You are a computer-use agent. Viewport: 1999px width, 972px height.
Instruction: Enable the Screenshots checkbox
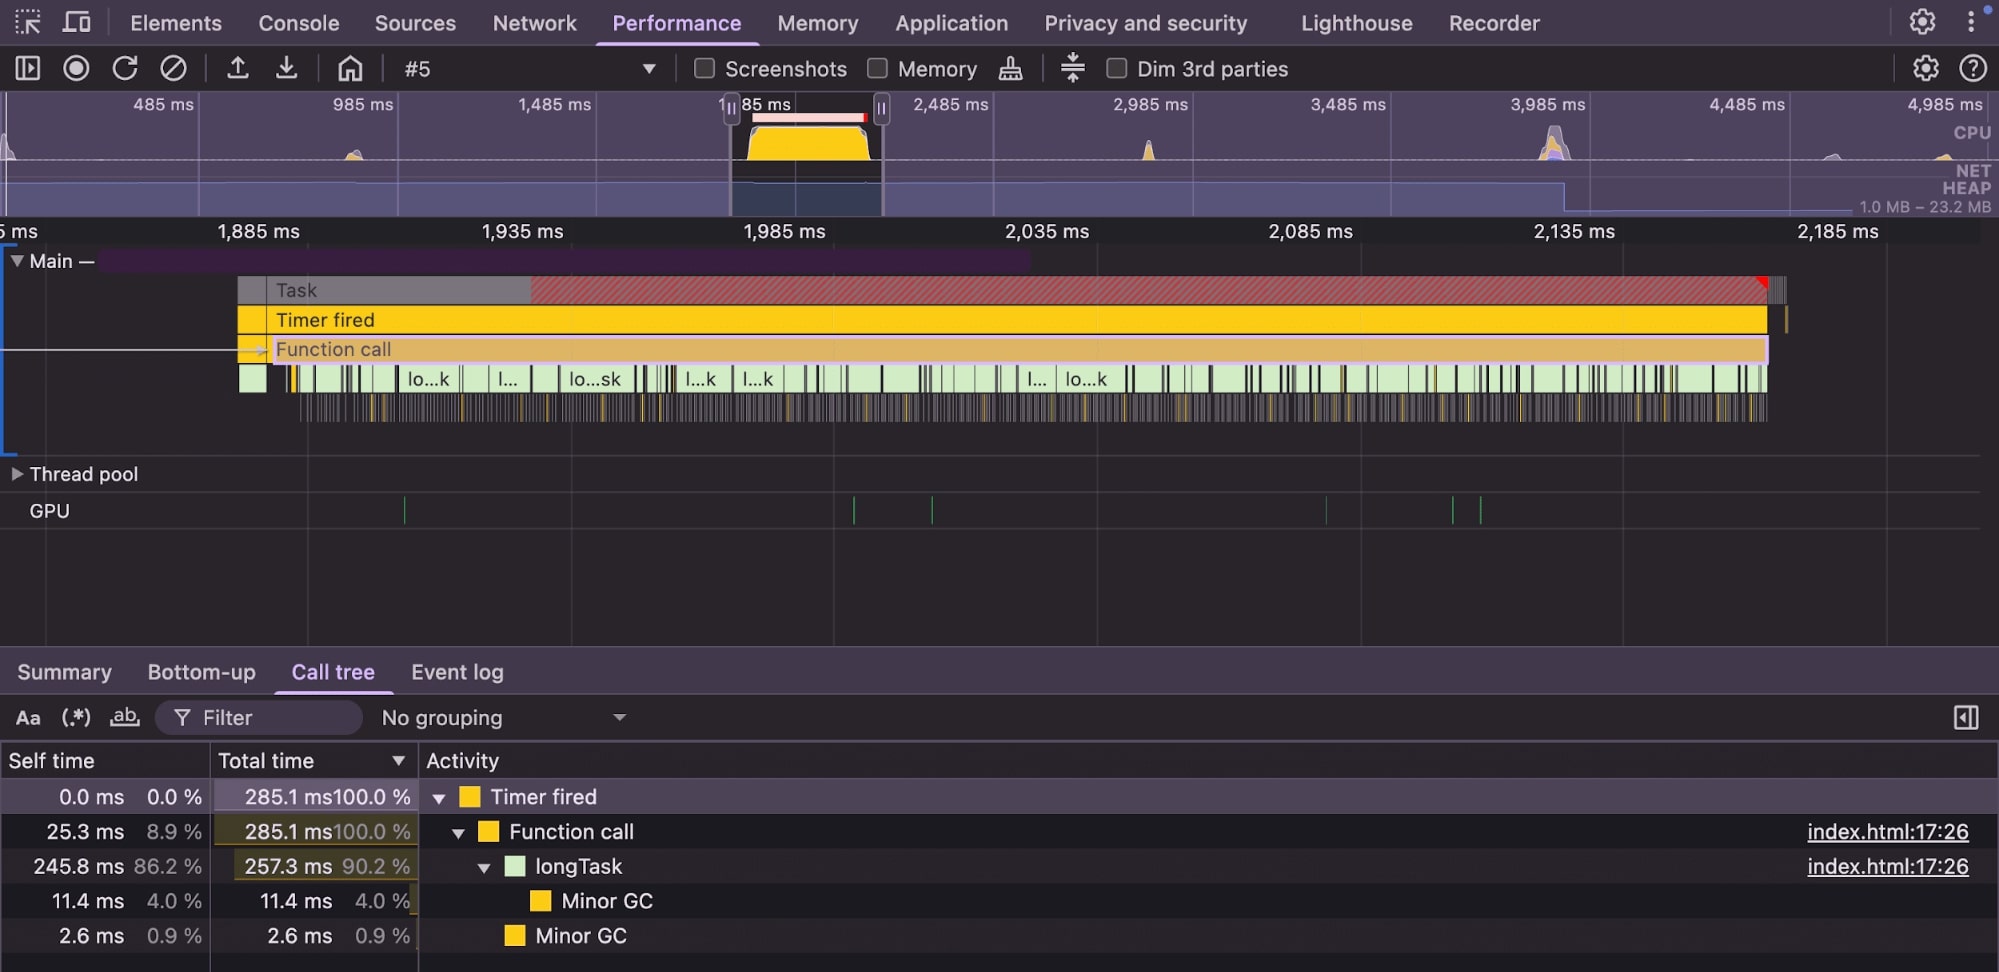click(705, 68)
